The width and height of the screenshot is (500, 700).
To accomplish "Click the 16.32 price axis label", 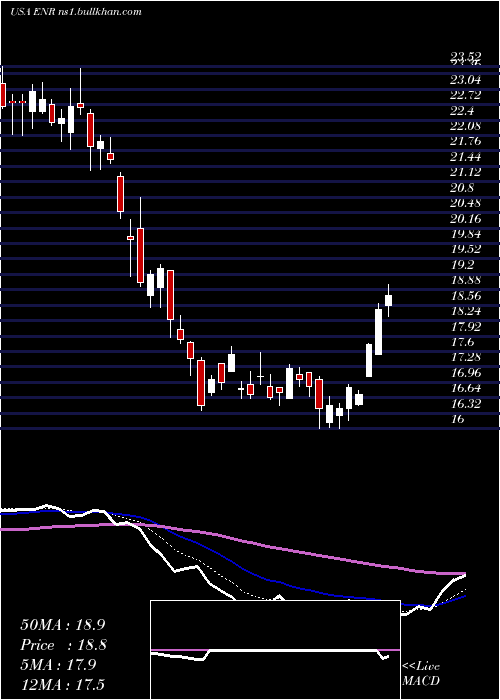I will (466, 404).
